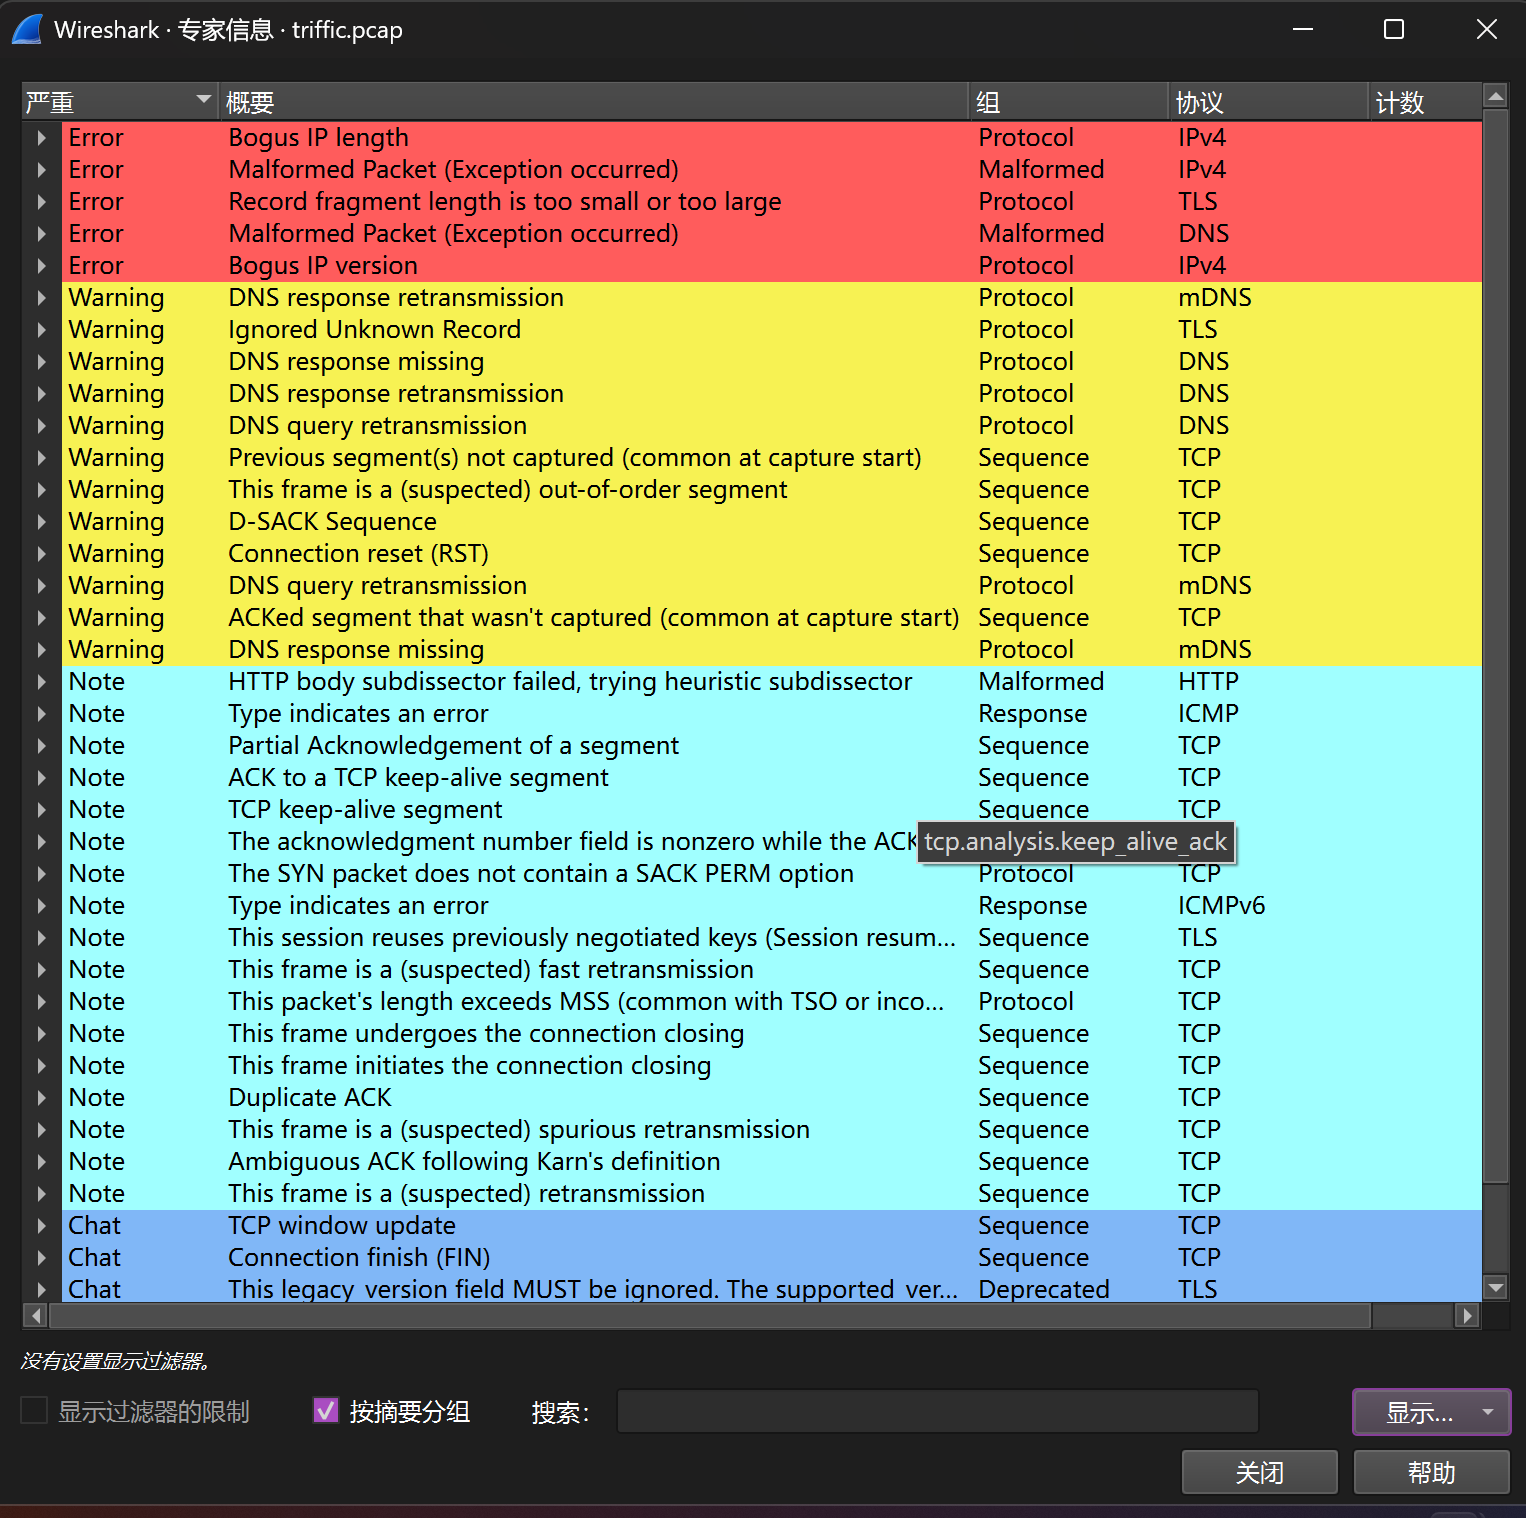Sort by the 协议 protocol column header
Image resolution: width=1526 pixels, height=1518 pixels.
pyautogui.click(x=1268, y=102)
